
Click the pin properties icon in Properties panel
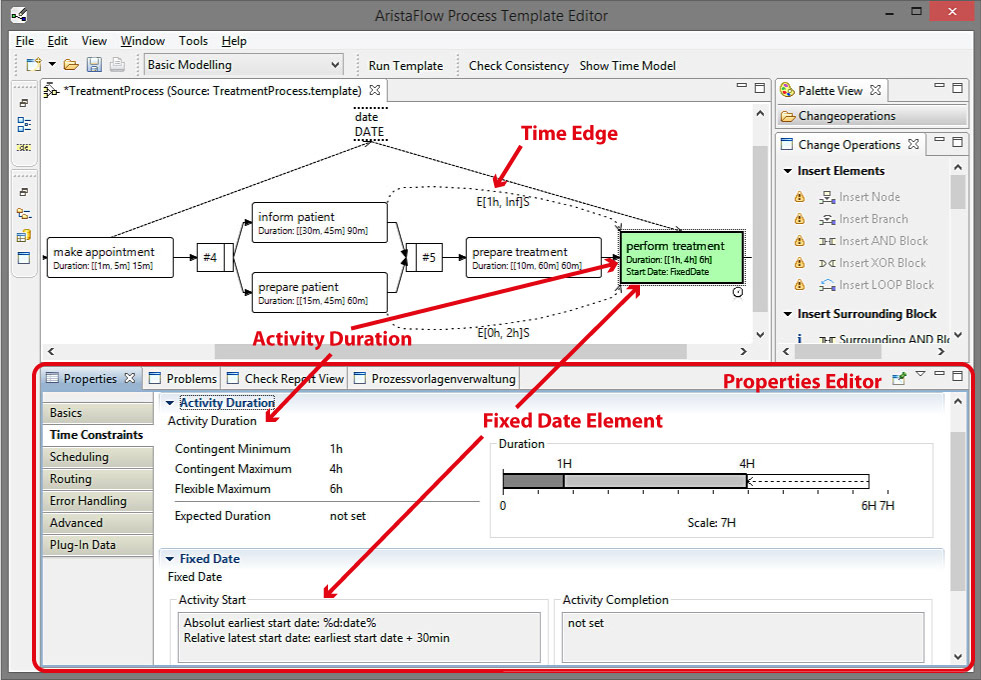(899, 378)
